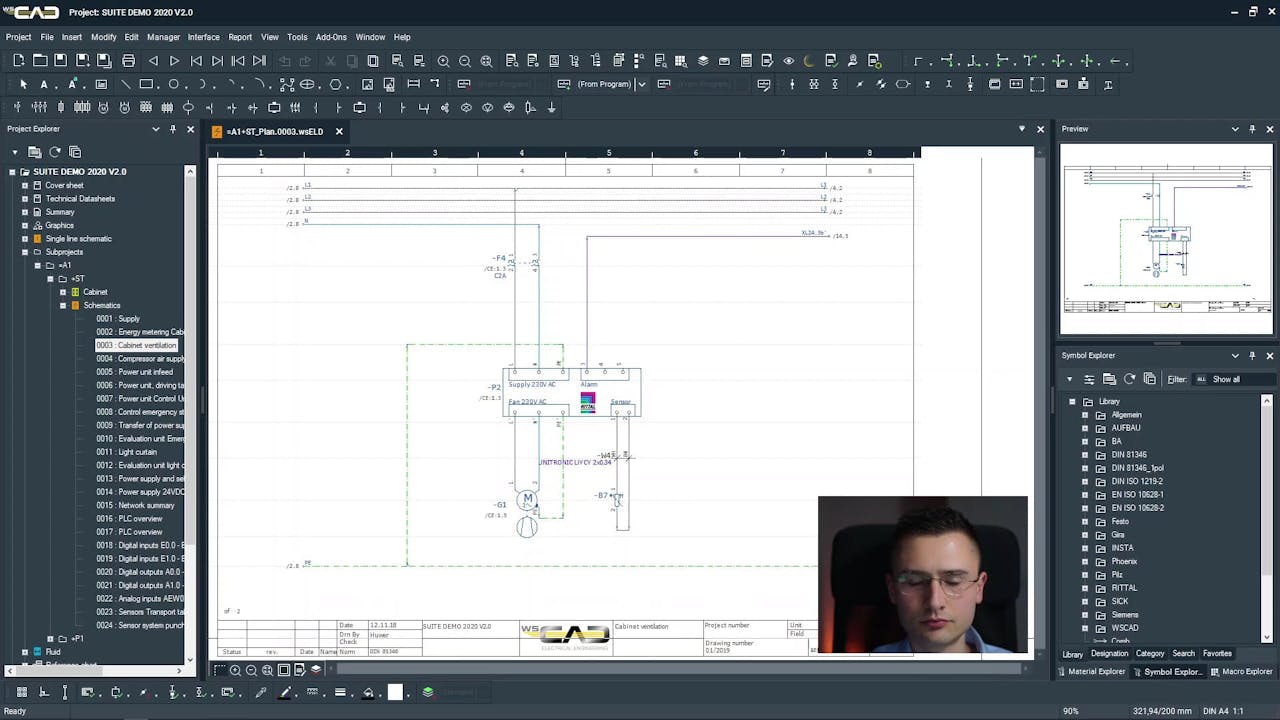Pin the Preview panel
This screenshot has height=720, width=1280.
coord(1252,129)
